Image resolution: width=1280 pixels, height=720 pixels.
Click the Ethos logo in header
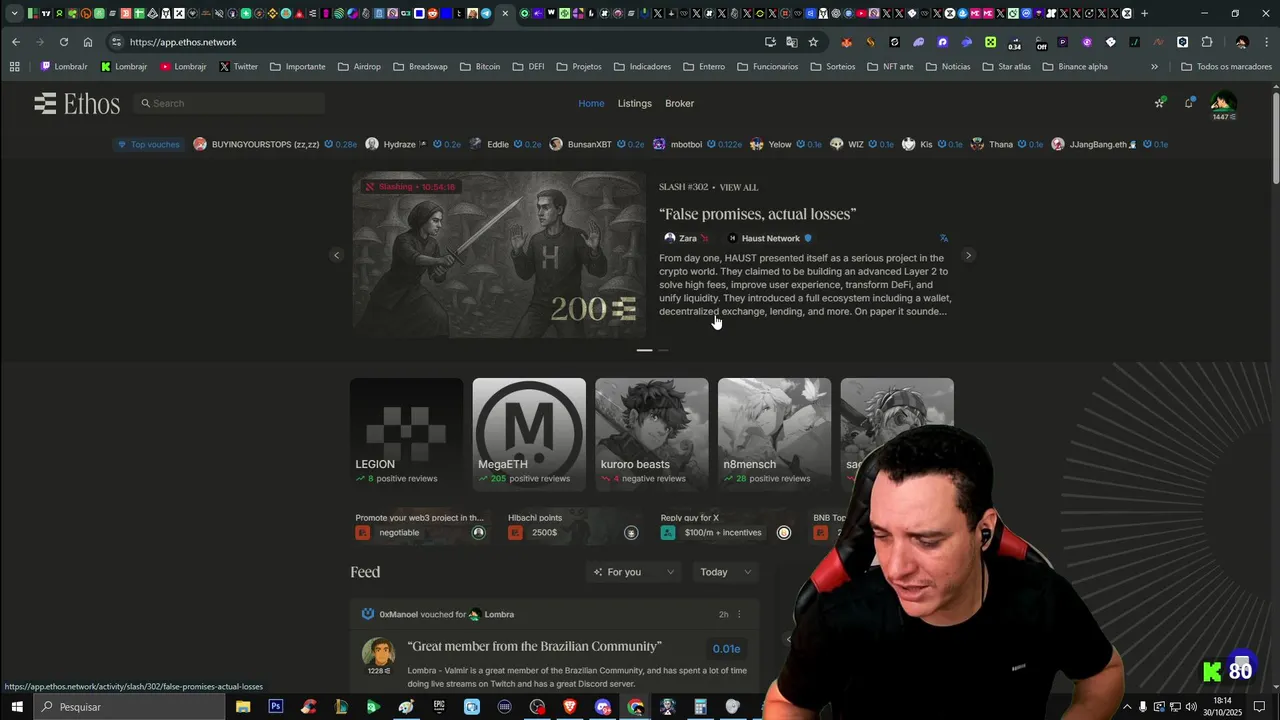(x=77, y=104)
